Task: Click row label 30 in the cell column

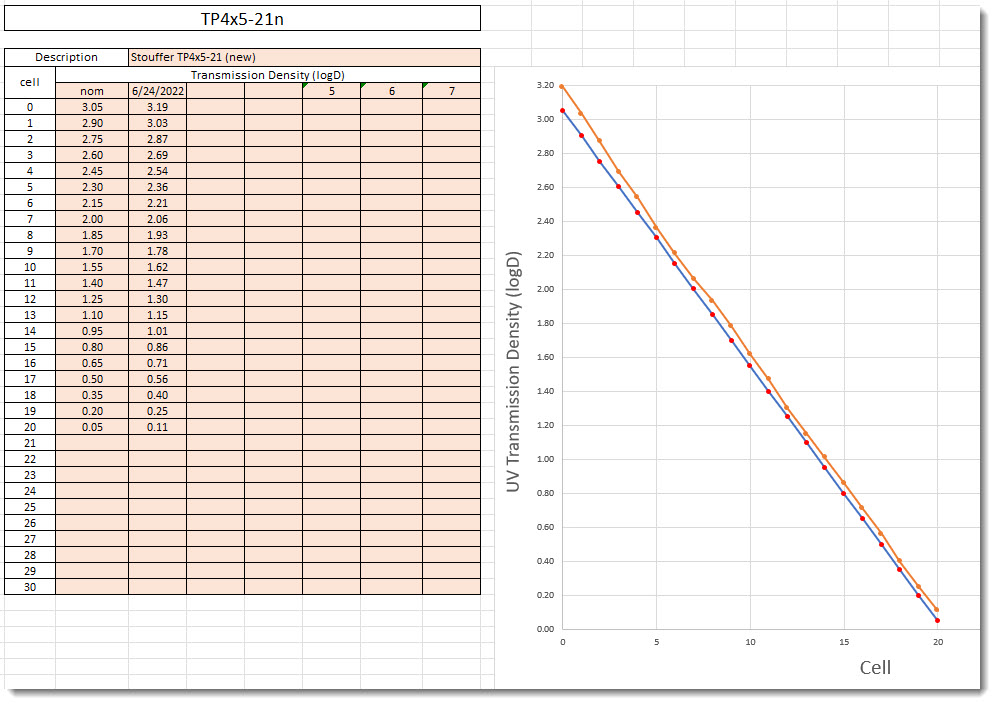Action: (30, 587)
